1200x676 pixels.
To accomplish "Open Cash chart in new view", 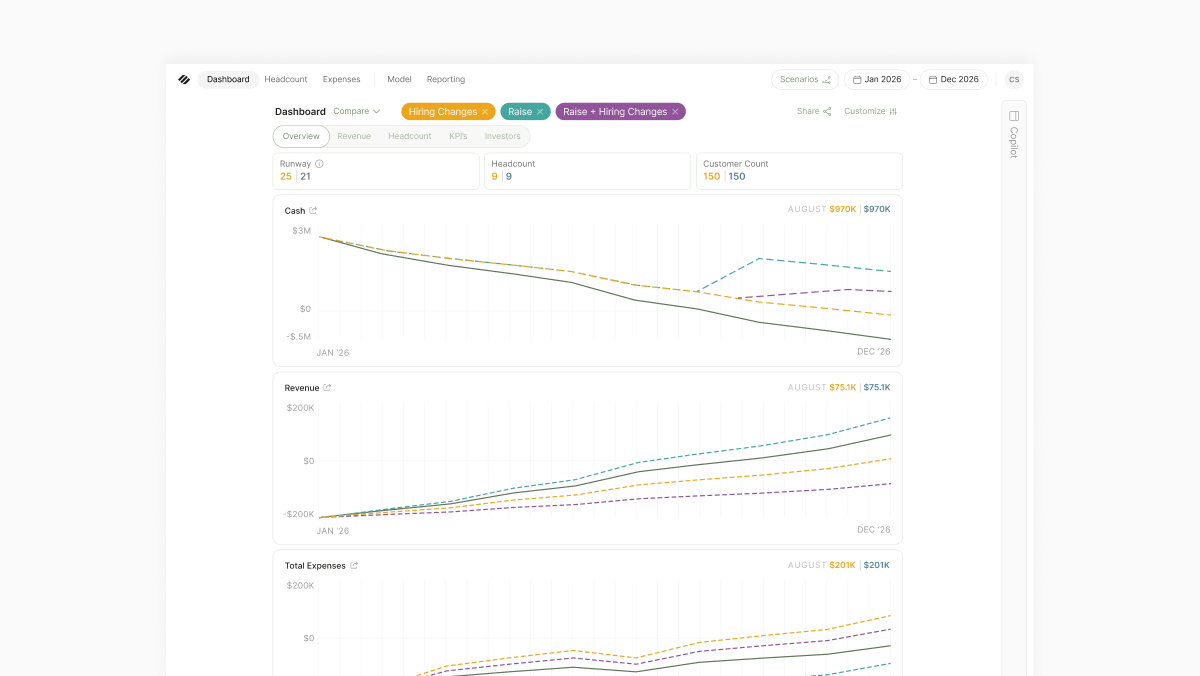I will [x=314, y=211].
